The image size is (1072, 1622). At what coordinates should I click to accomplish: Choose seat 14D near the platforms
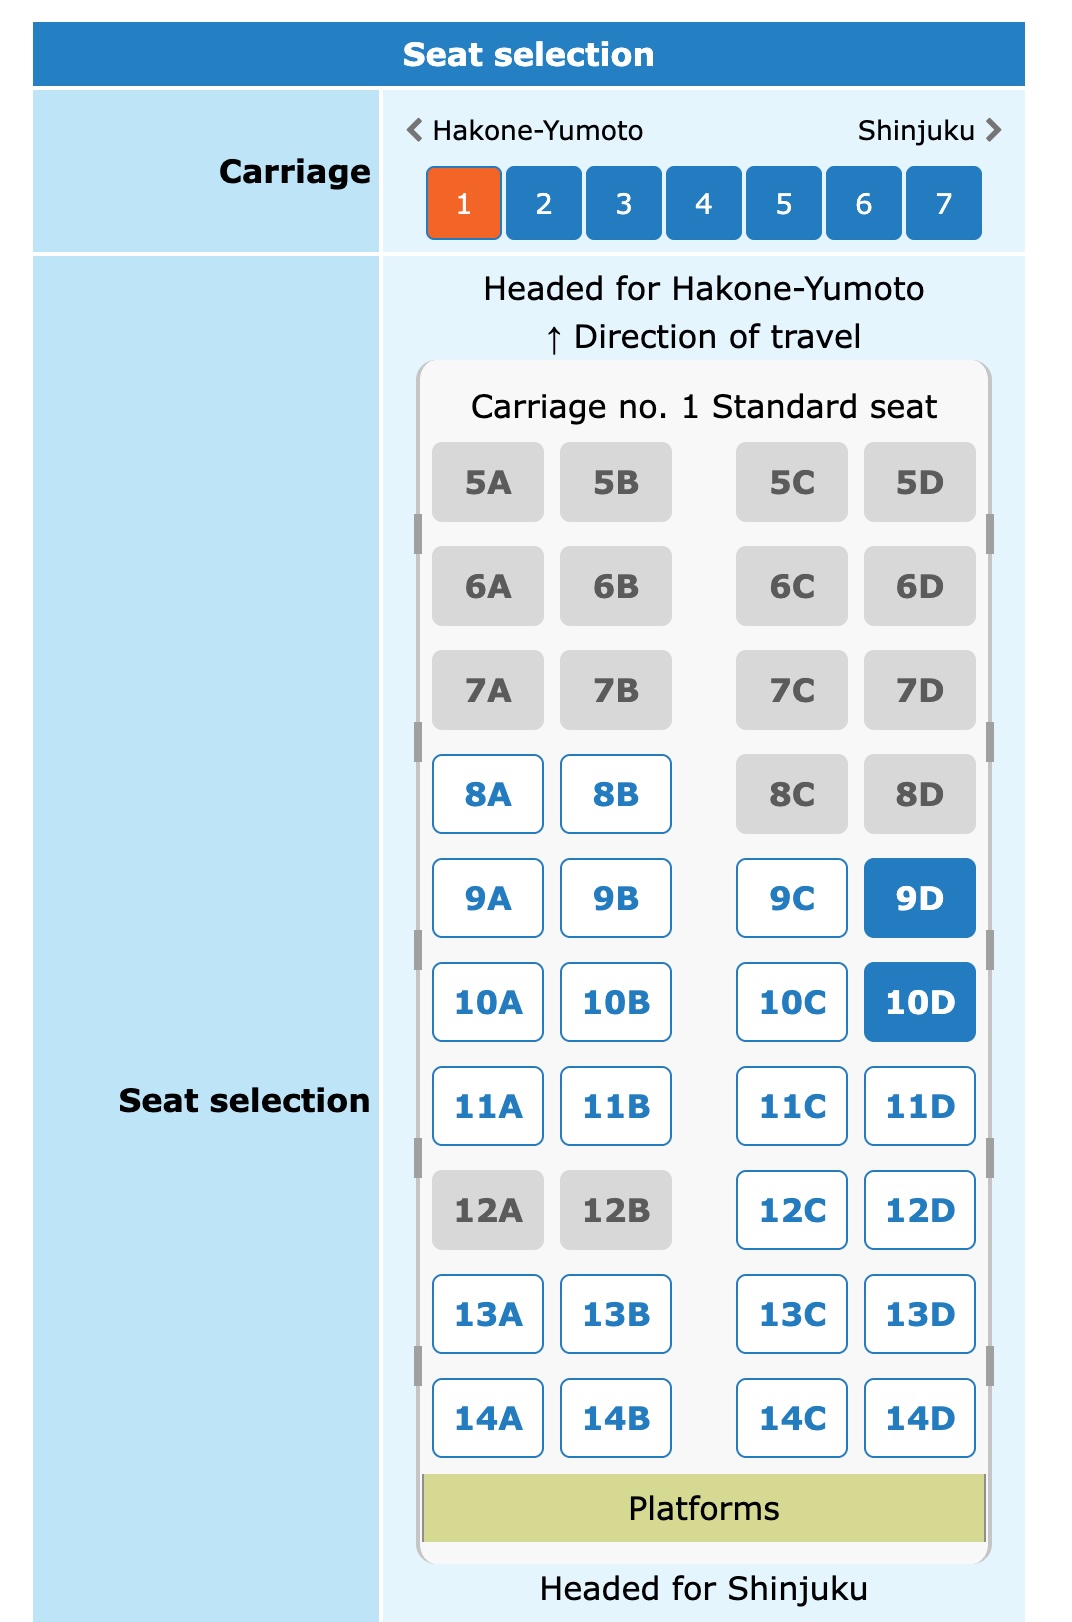[919, 1417]
